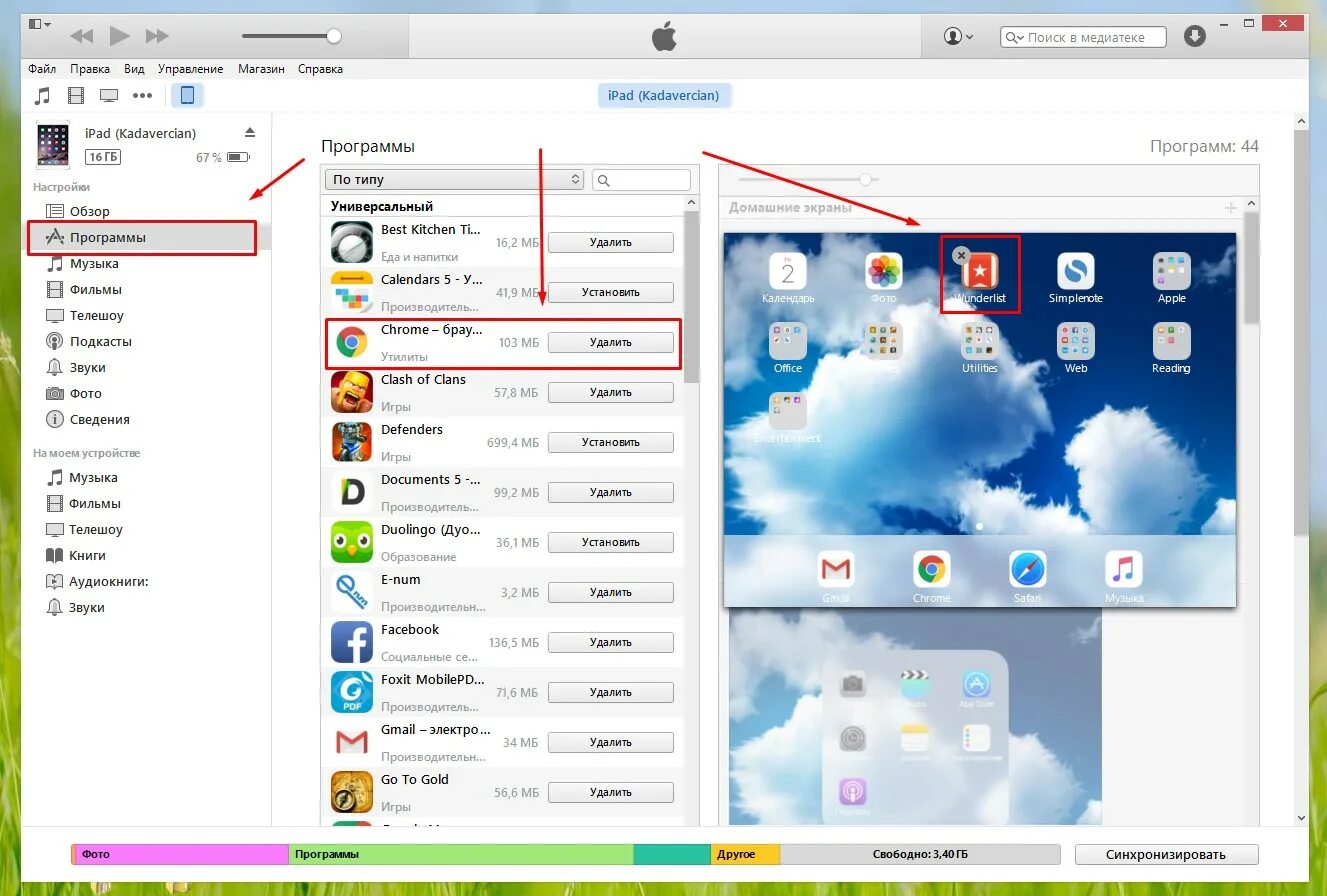Viewport: 1327px width, 896px height.
Task: Select Подкасты in settings sidebar
Action: [101, 341]
